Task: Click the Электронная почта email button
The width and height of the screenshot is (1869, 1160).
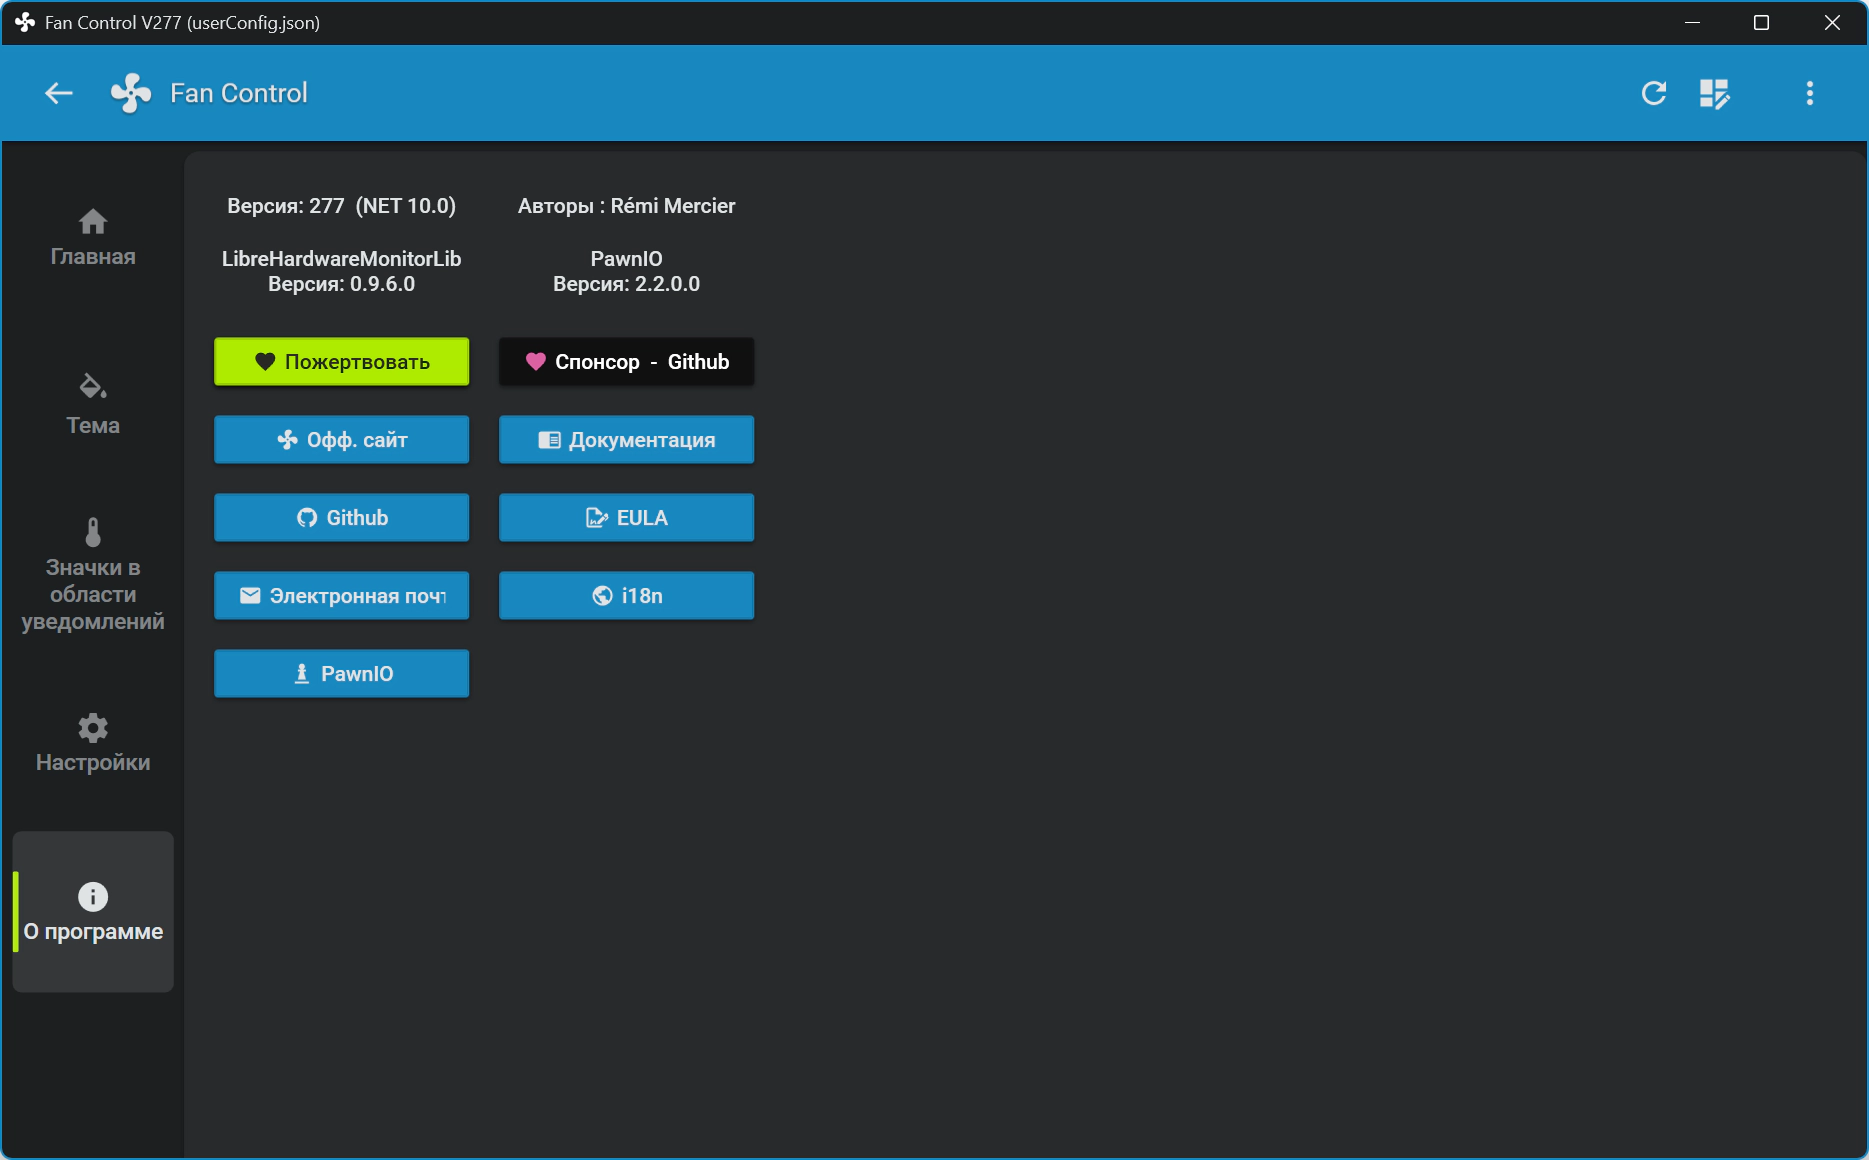Action: tap(341, 595)
